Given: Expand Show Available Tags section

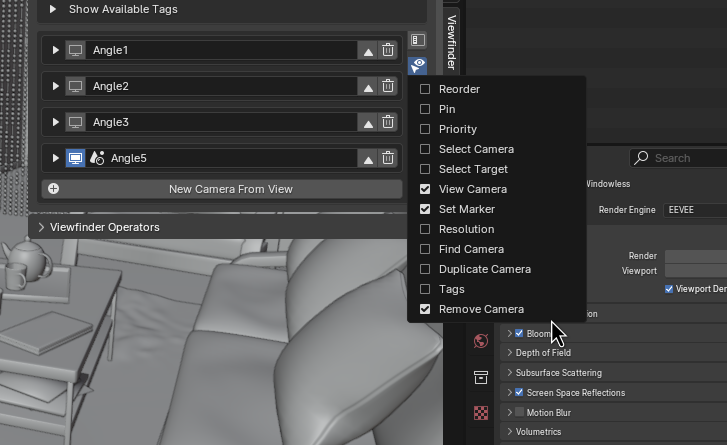Looking at the screenshot, I should point(53,9).
